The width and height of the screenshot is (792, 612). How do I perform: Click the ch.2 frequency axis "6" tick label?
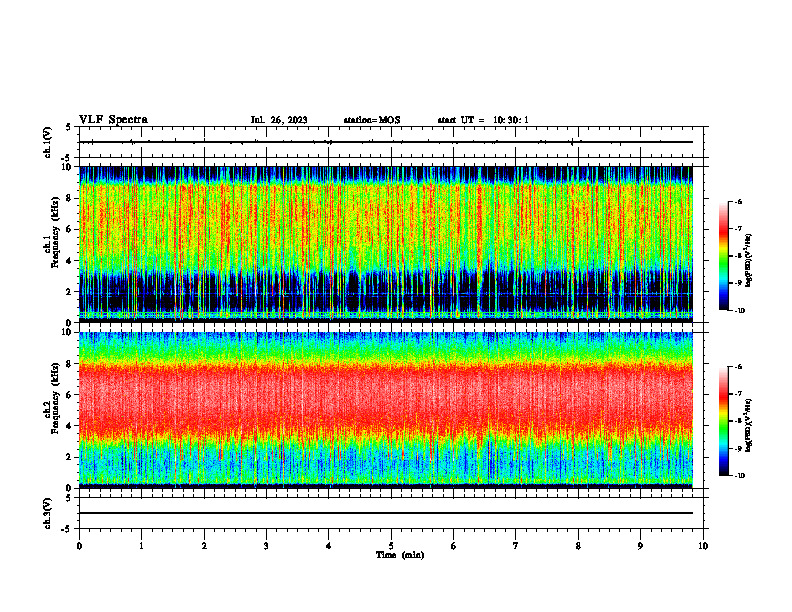pyautogui.click(x=70, y=395)
